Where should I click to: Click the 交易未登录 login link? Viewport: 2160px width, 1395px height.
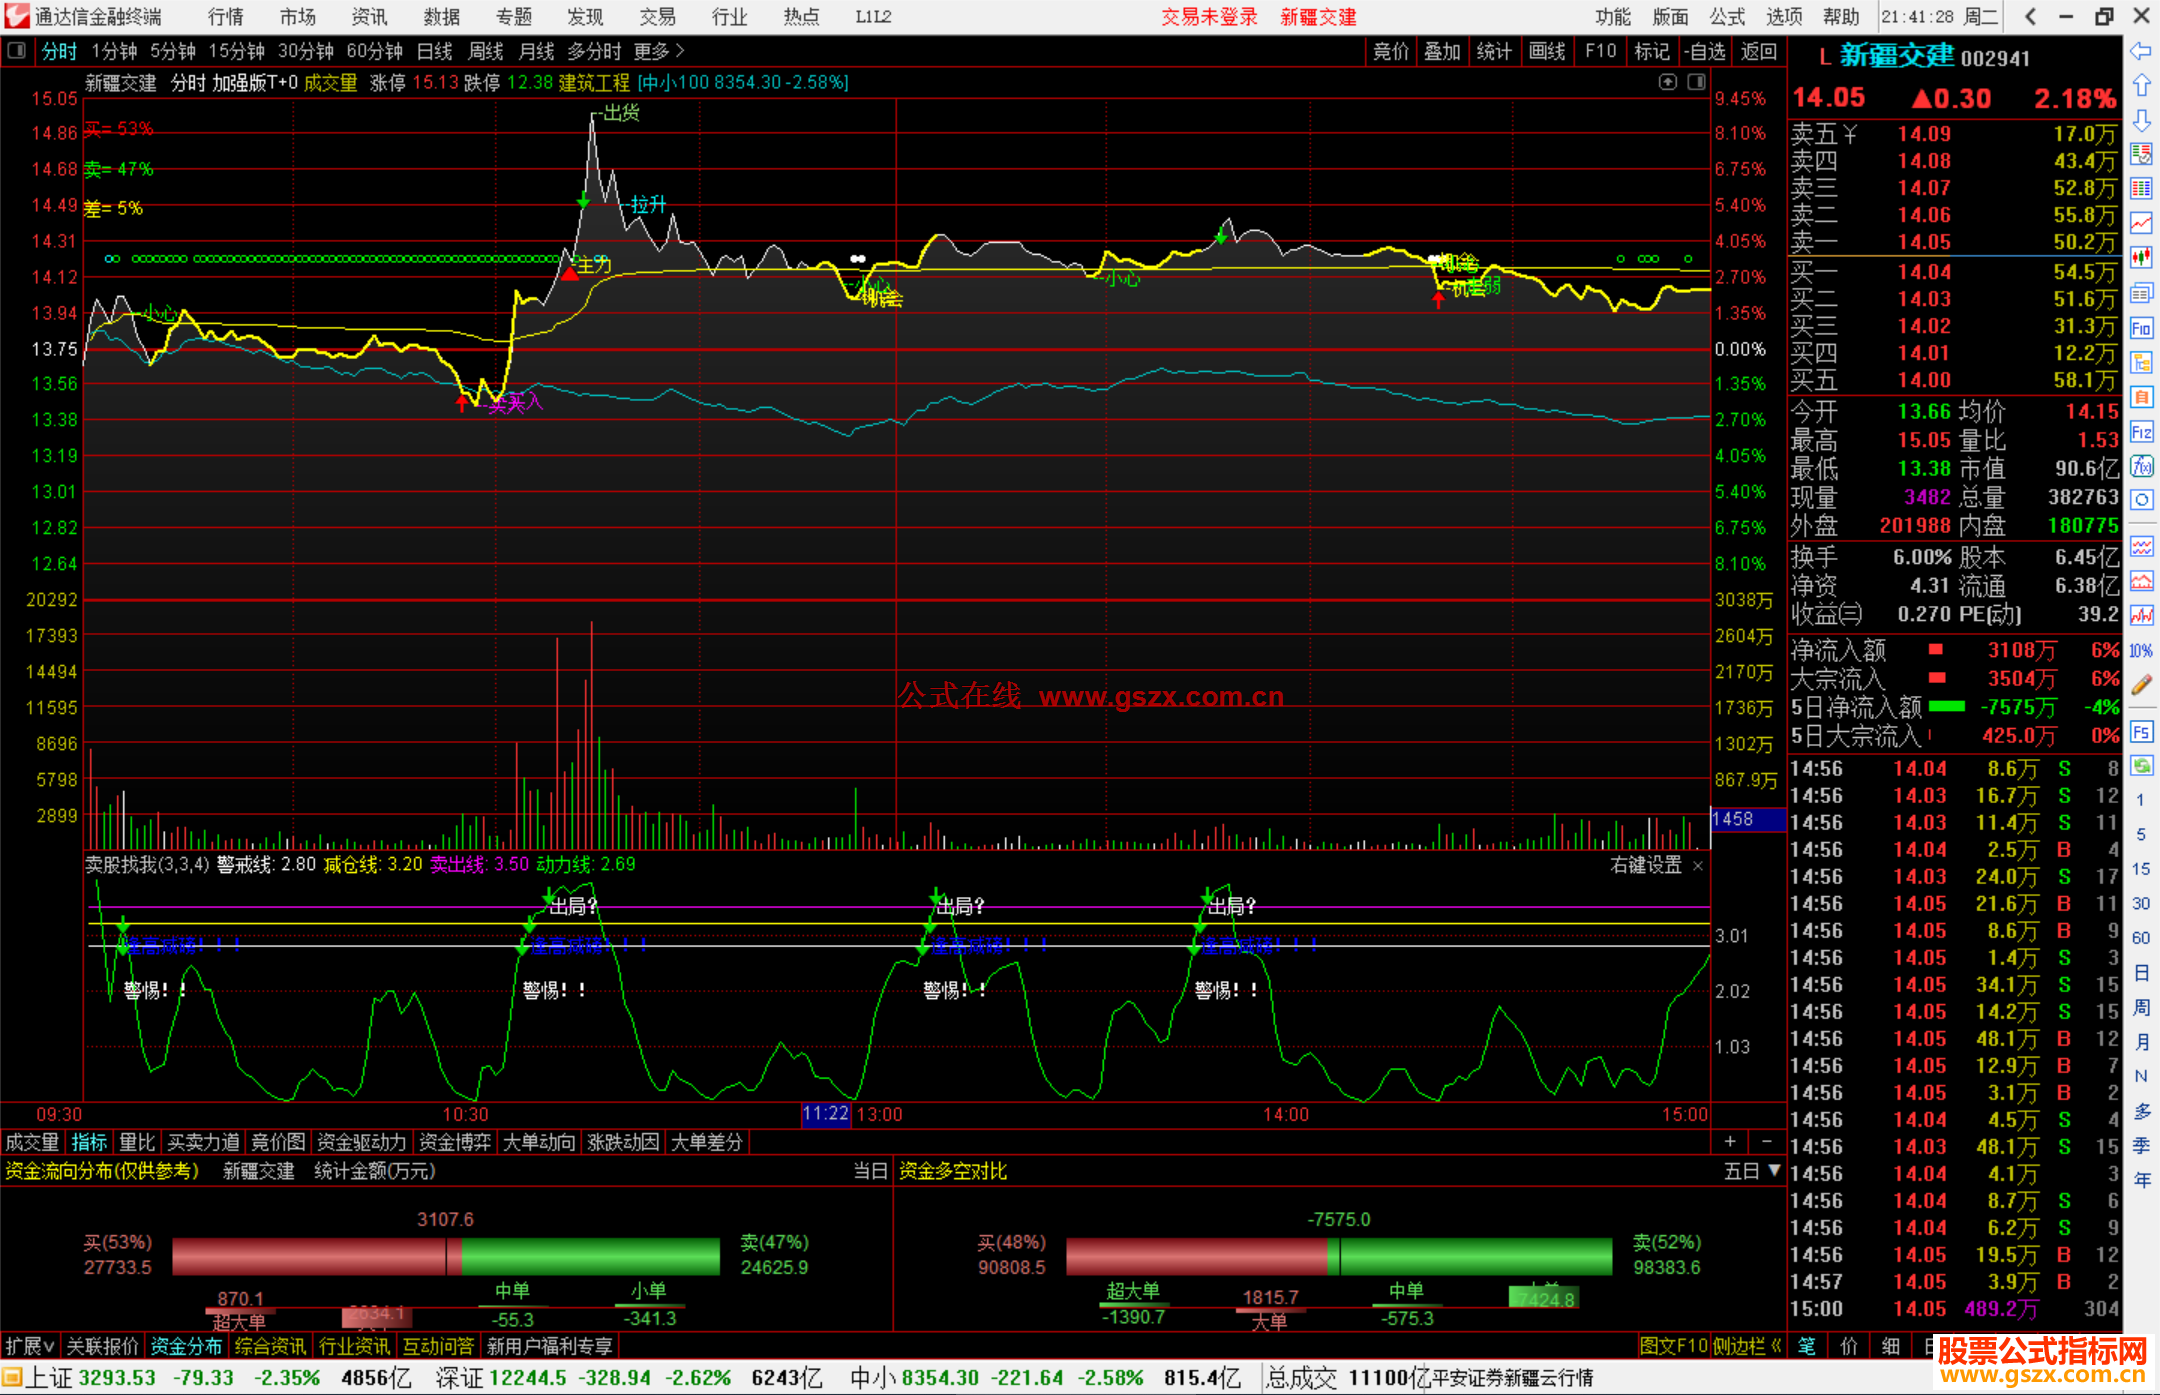tap(1209, 17)
